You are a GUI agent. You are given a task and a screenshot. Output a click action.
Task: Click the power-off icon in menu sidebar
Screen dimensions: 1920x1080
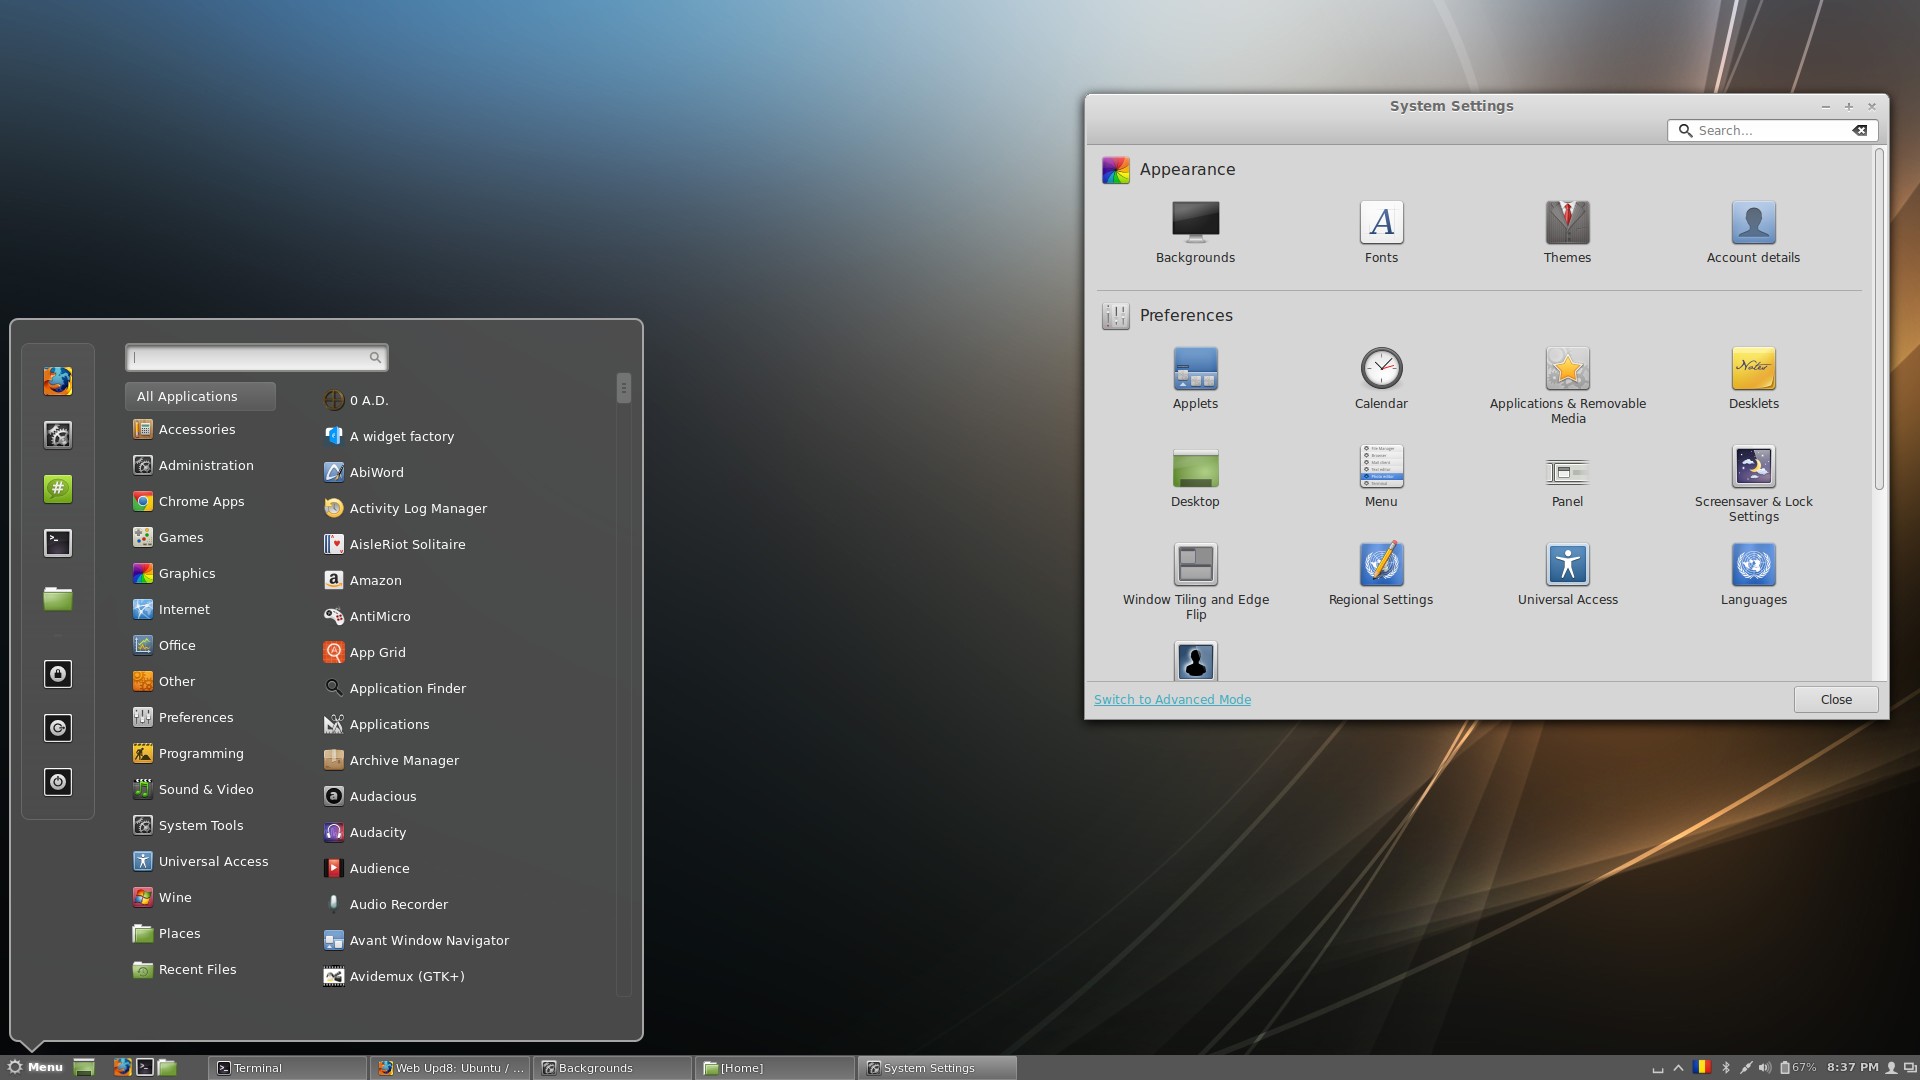[58, 782]
